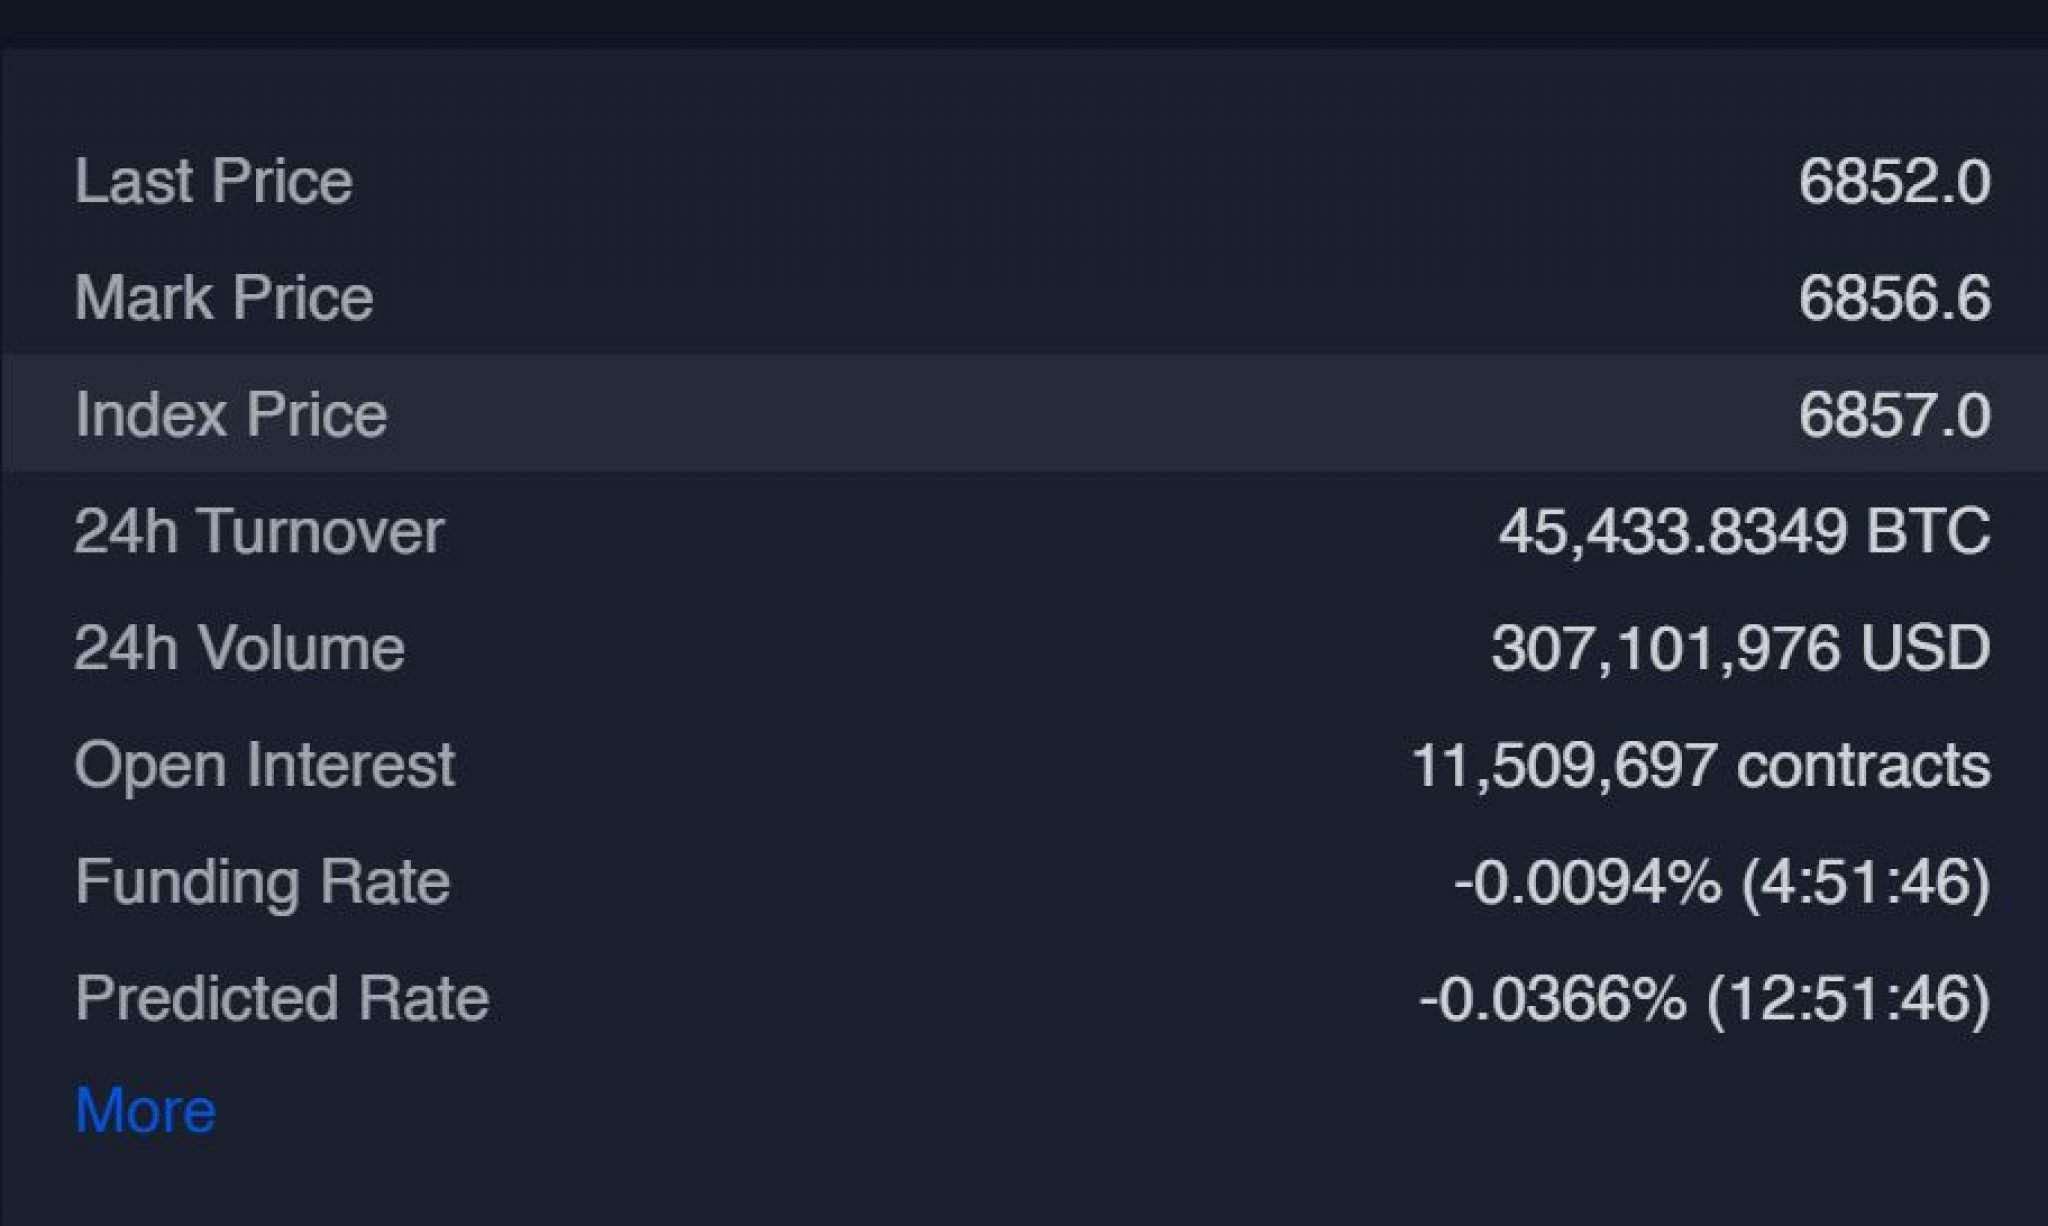The image size is (2048, 1226).
Task: Click the predicted countdown timer 12:51:46
Action: (1848, 998)
